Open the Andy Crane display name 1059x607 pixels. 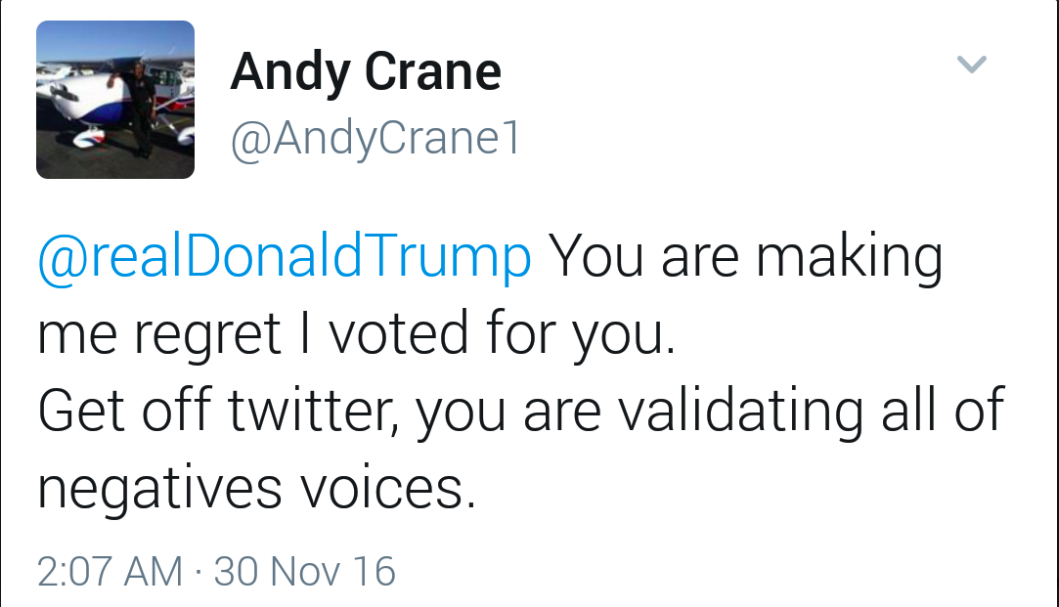coord(365,72)
